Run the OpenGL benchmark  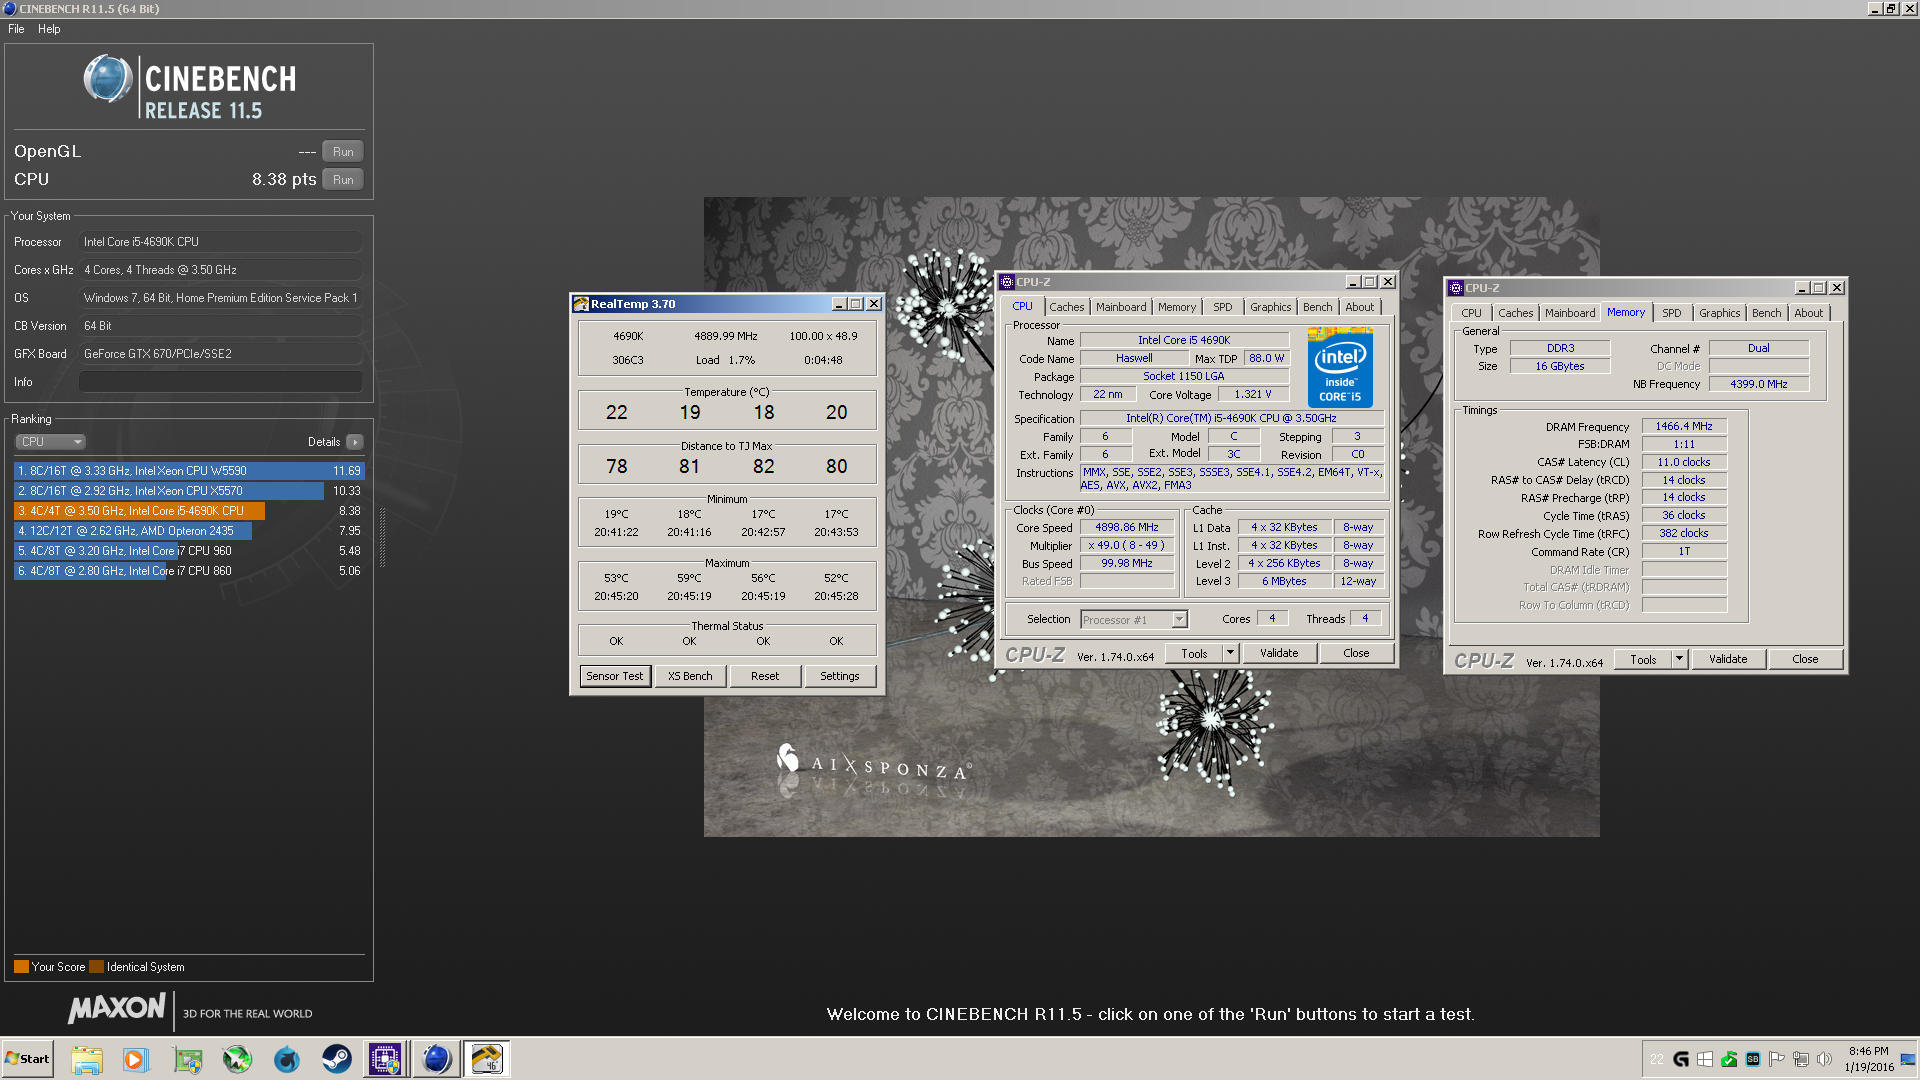click(343, 152)
